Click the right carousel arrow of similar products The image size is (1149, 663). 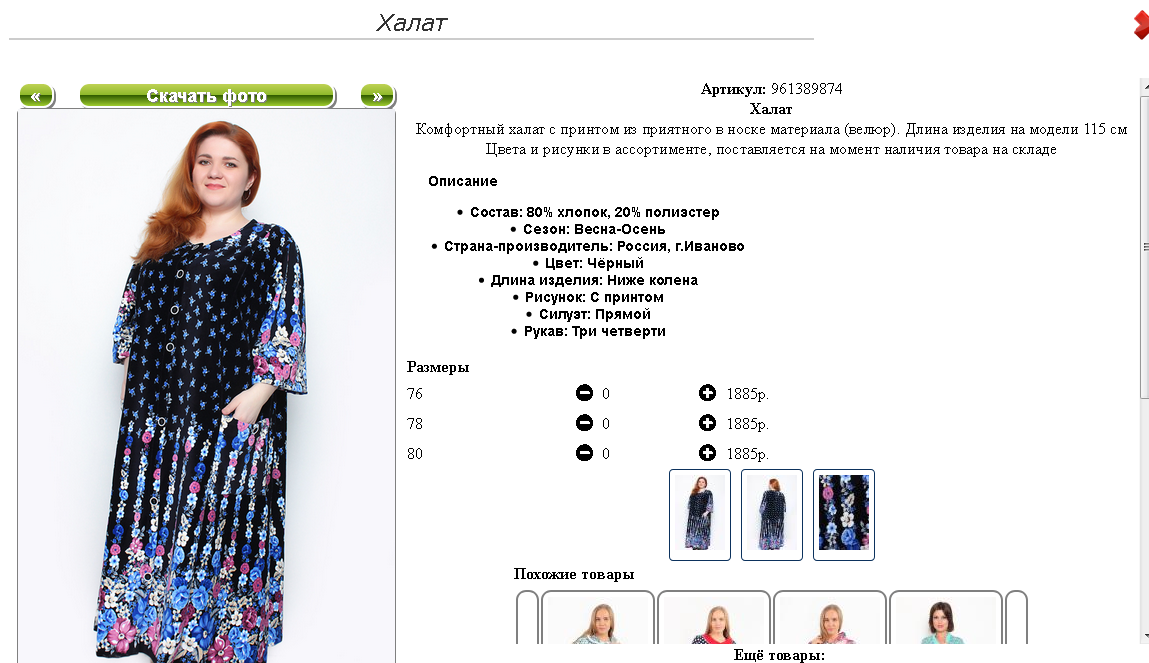coord(1016,618)
